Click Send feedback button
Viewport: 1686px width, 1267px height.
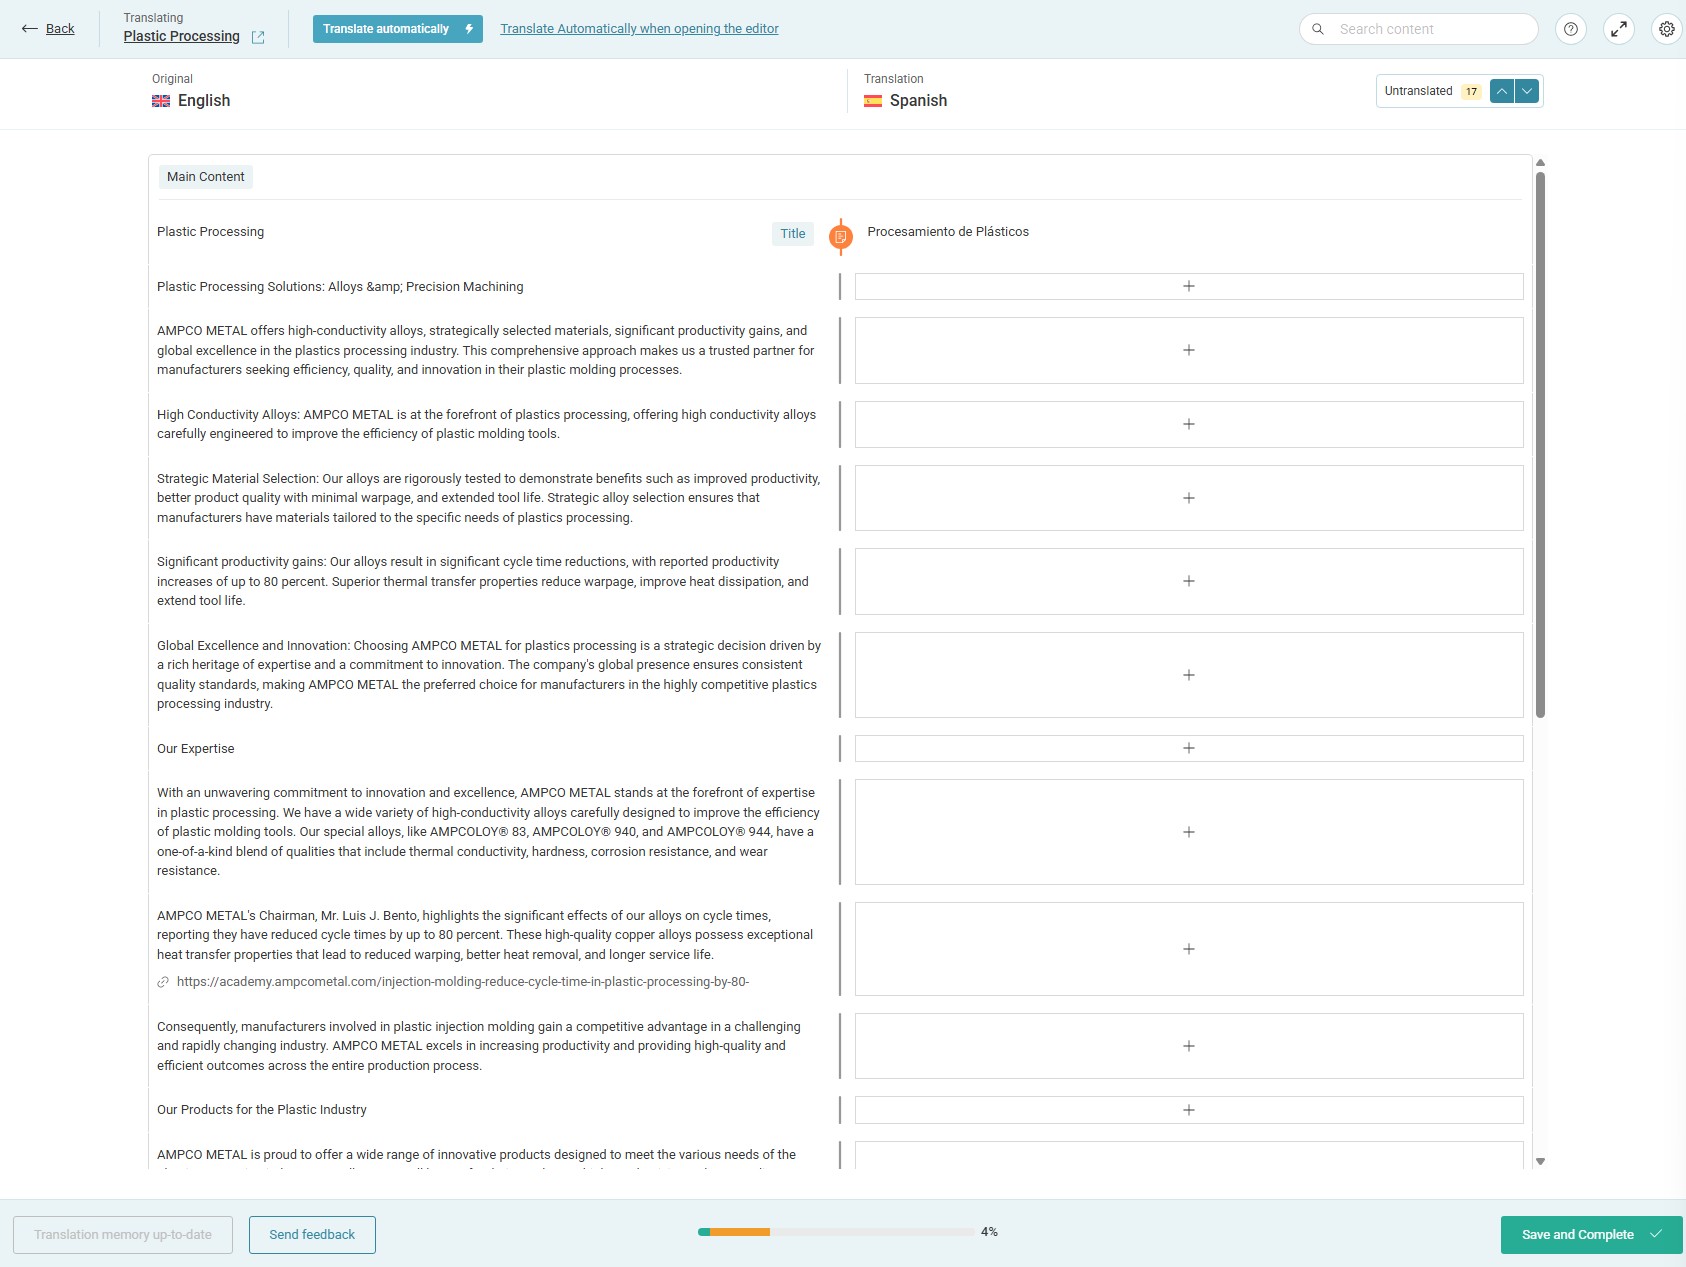312,1235
